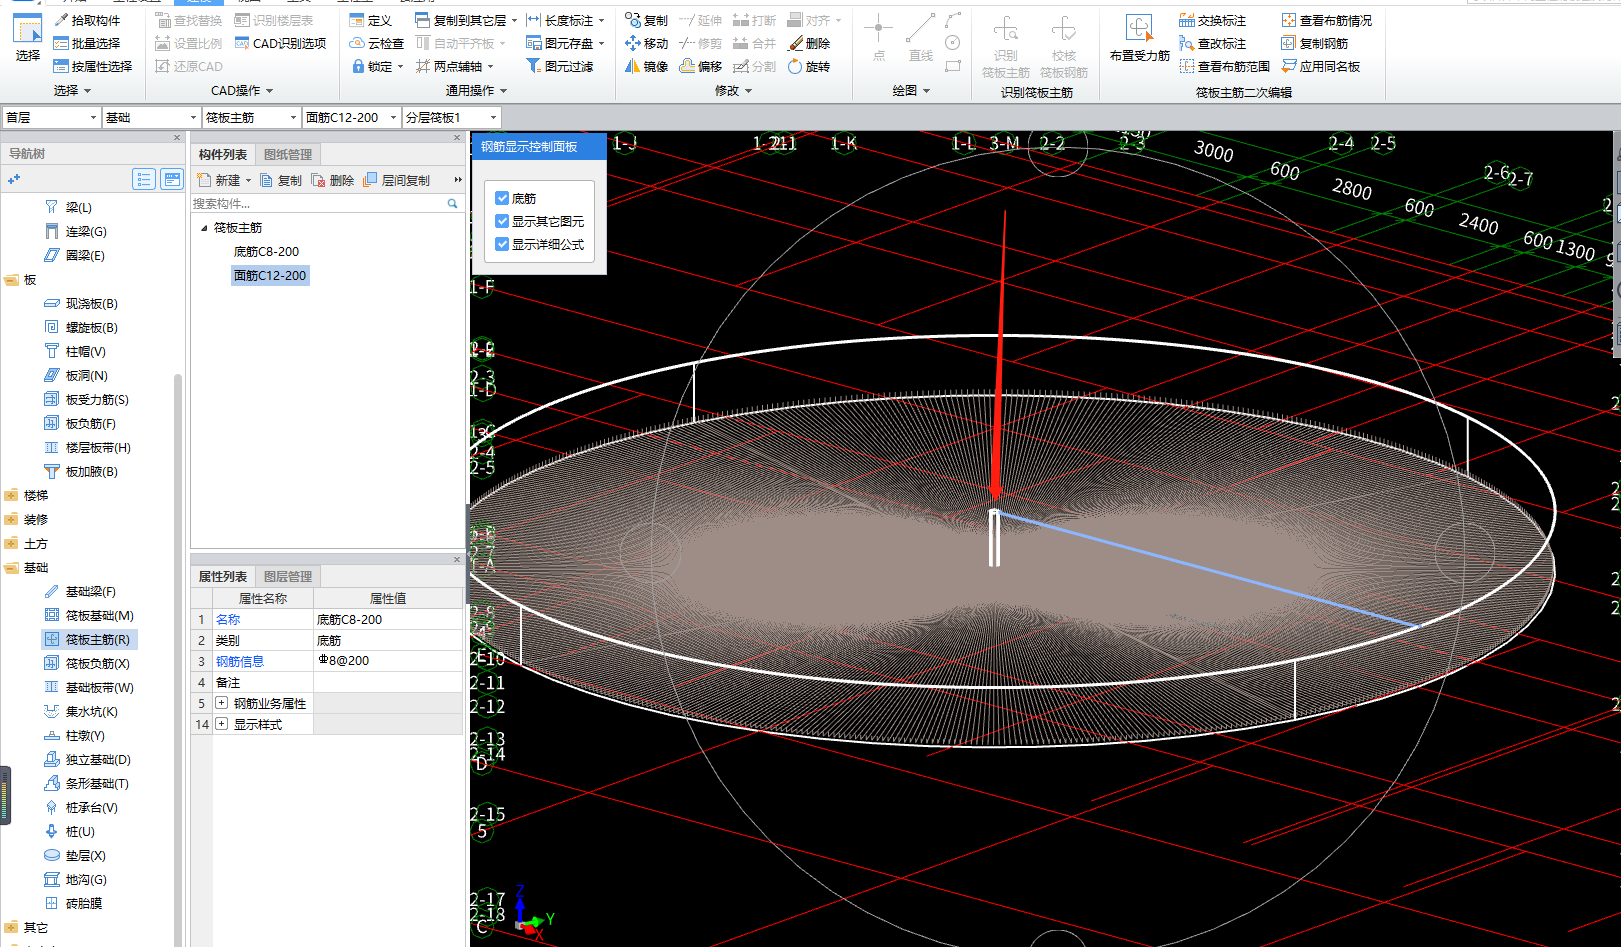The height and width of the screenshot is (947, 1621).
Task: Expand the 钢筋业务属性 property group
Action: (221, 703)
